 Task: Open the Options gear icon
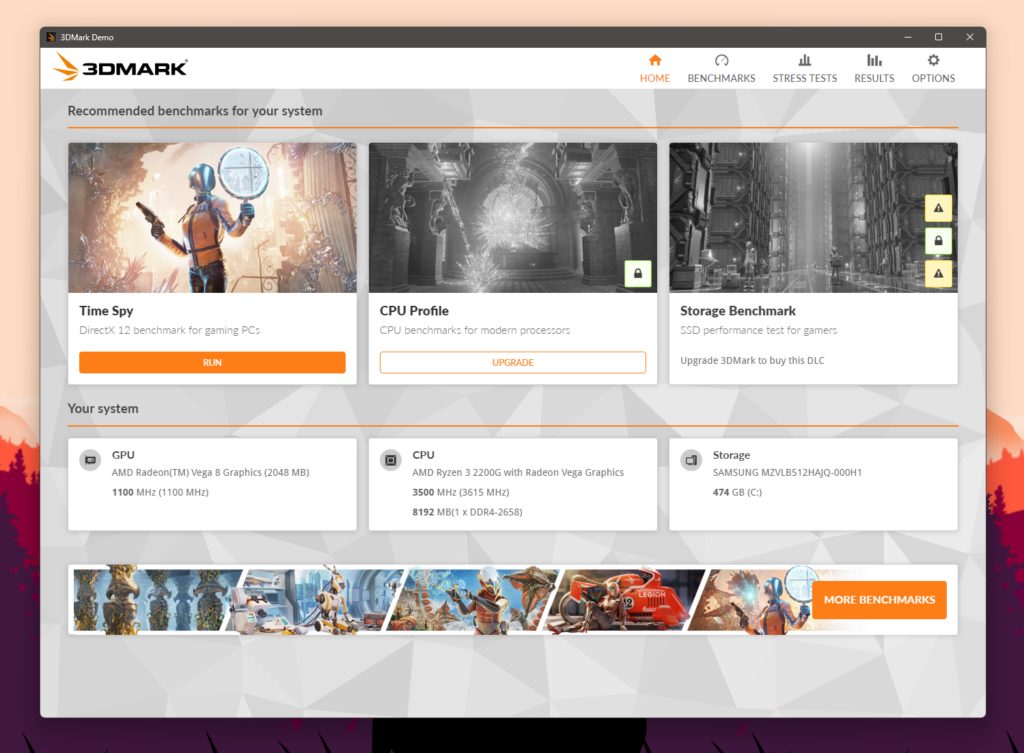coord(932,60)
